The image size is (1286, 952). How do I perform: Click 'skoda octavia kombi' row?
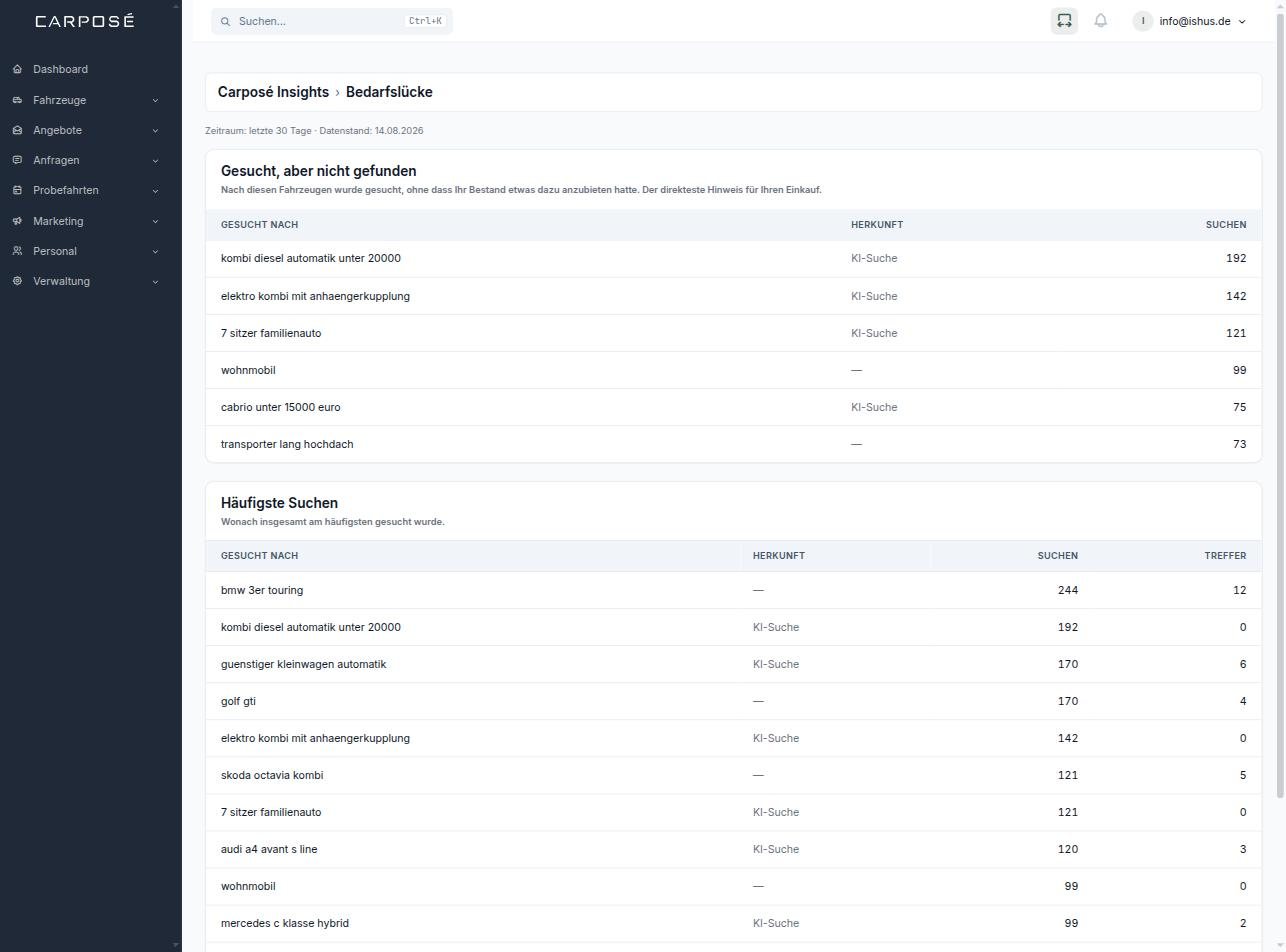point(733,775)
